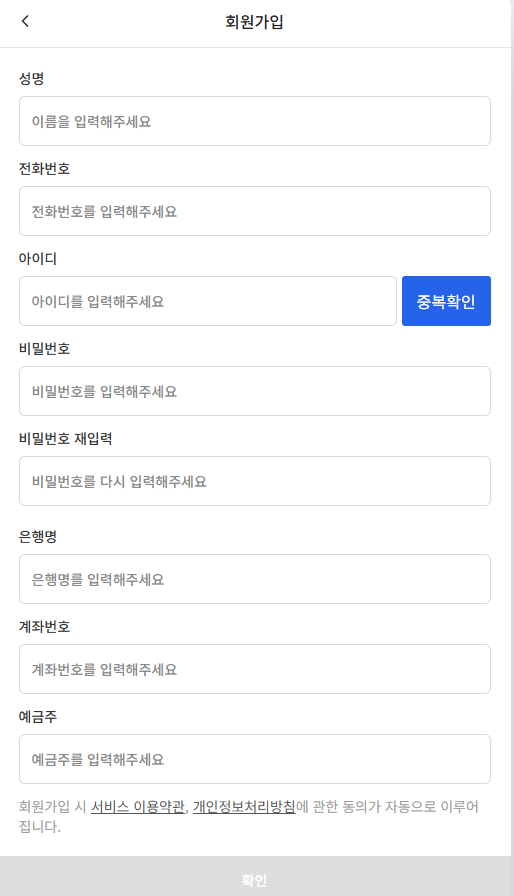This screenshot has width=514, height=896.
Task: Click the 은행명 bank name field
Action: [x=255, y=579]
